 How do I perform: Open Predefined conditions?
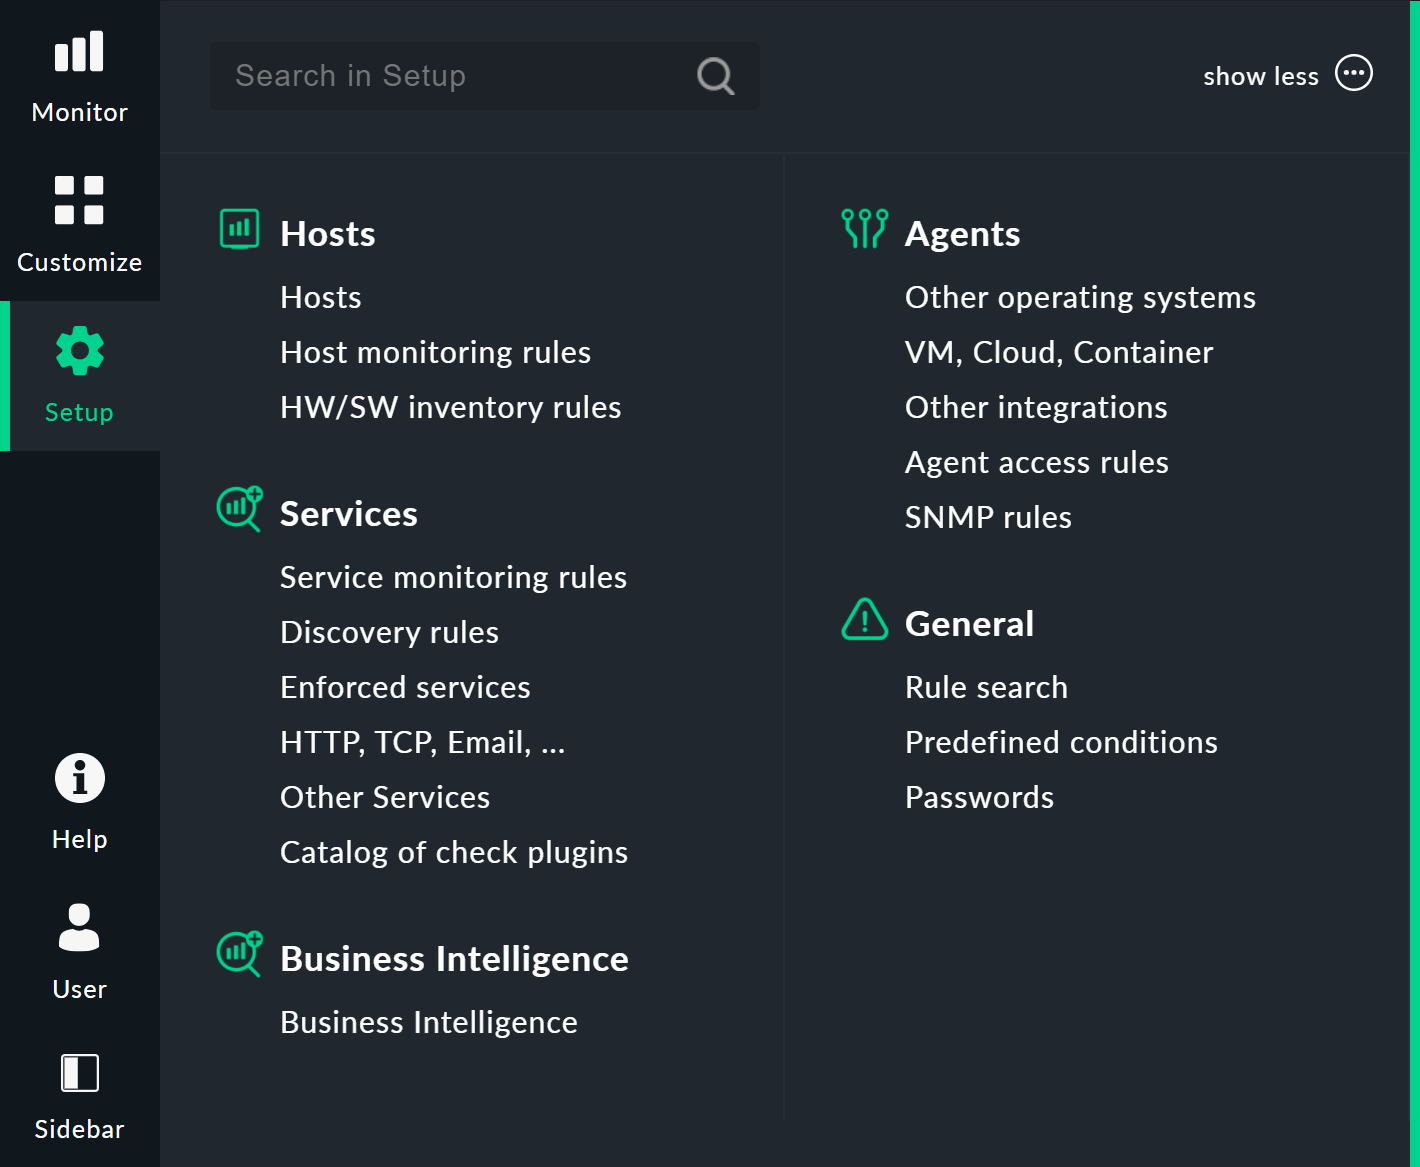(x=1062, y=742)
